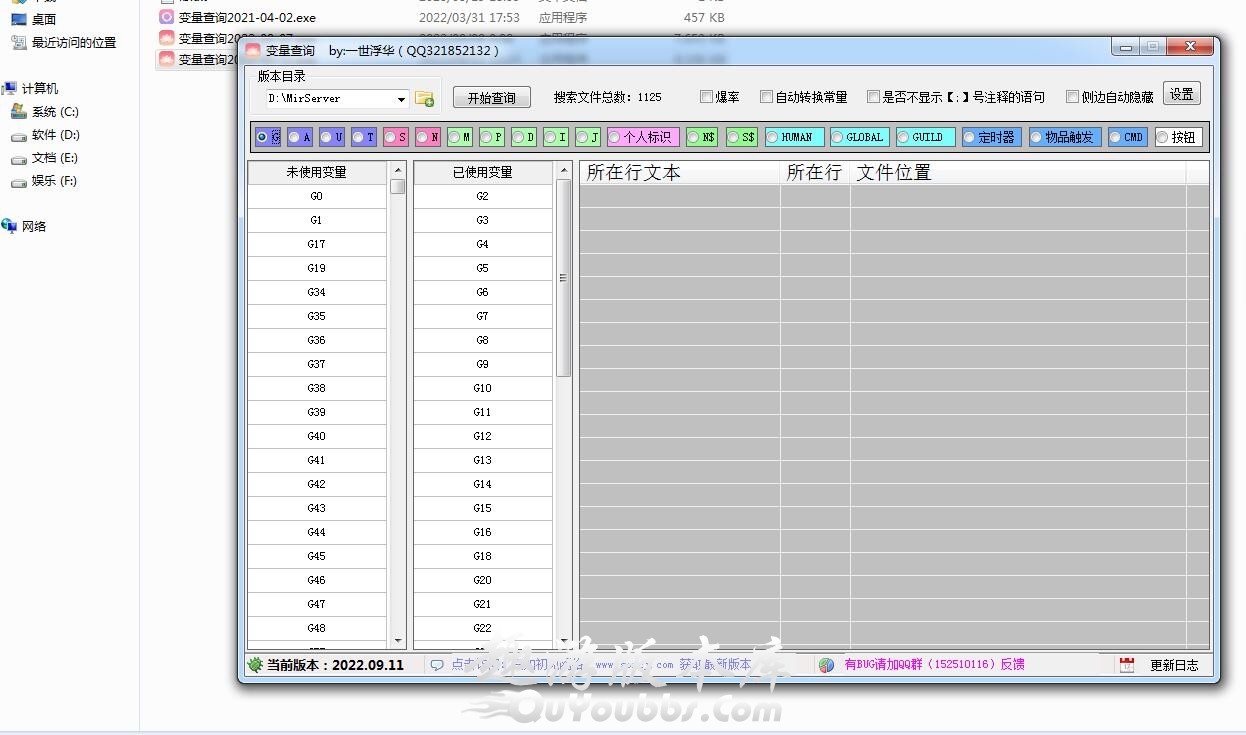This screenshot has width=1246, height=735.
Task: Click the browse folder icon beside directory path
Action: click(x=424, y=98)
